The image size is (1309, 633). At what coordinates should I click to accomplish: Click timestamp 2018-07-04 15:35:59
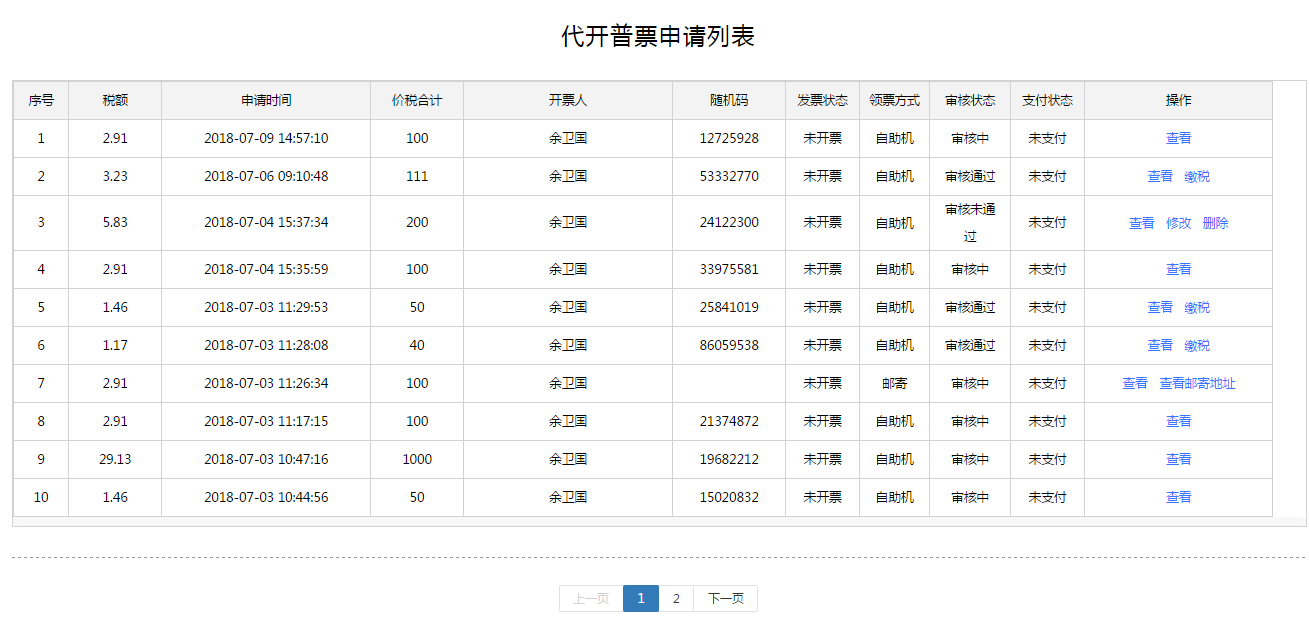(x=266, y=269)
